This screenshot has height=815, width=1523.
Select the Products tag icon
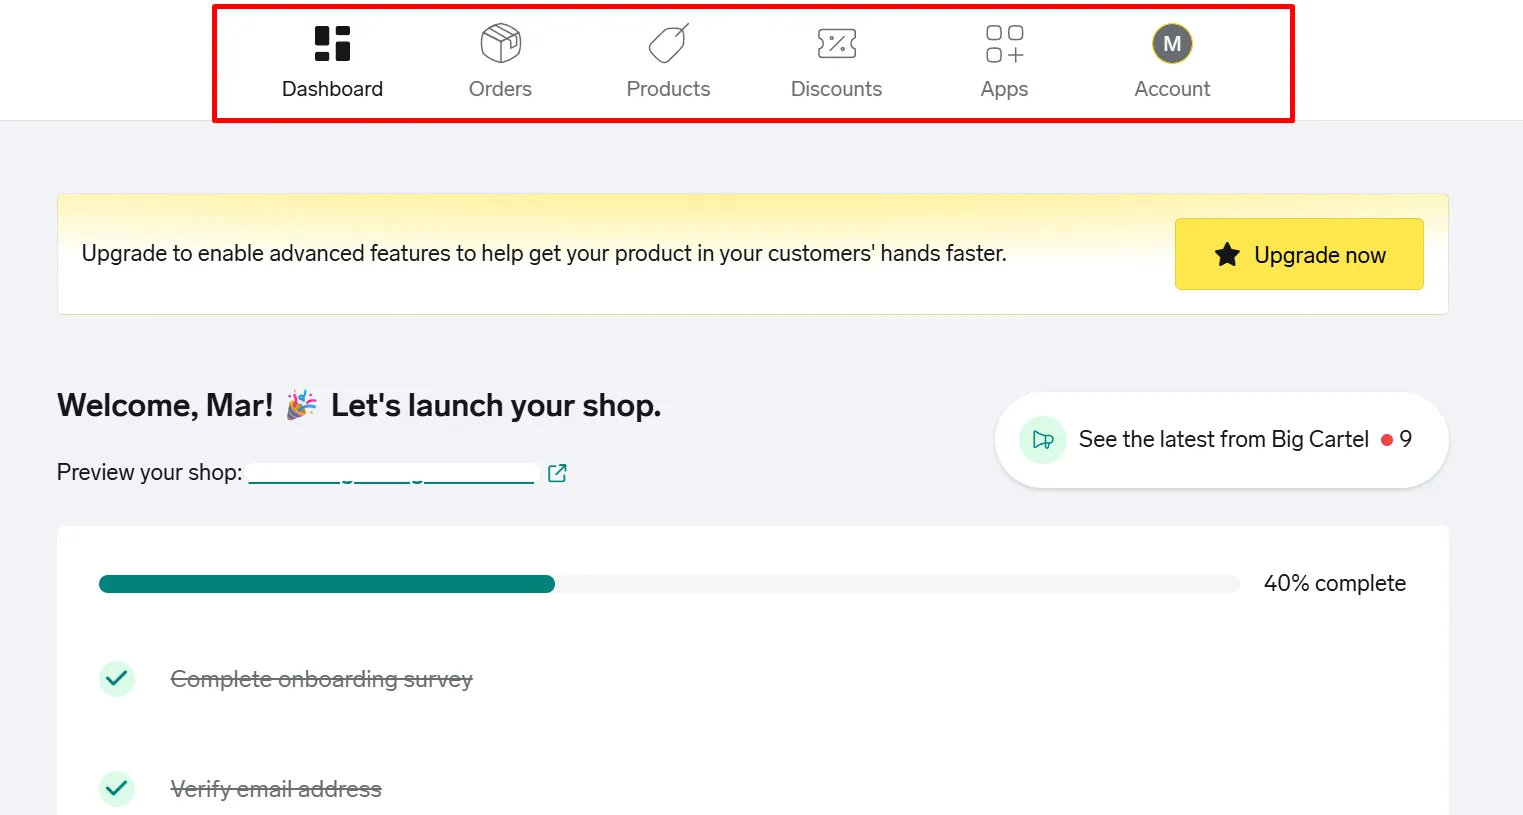click(x=668, y=44)
